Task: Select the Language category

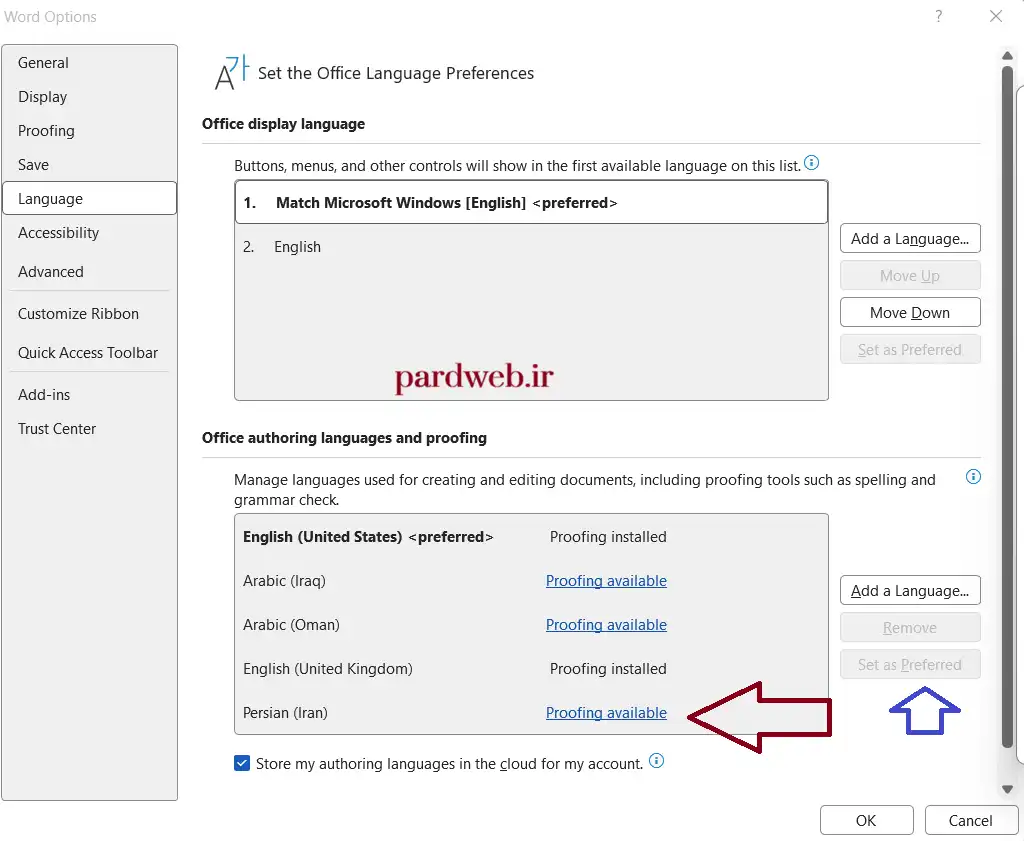Action: click(x=89, y=198)
